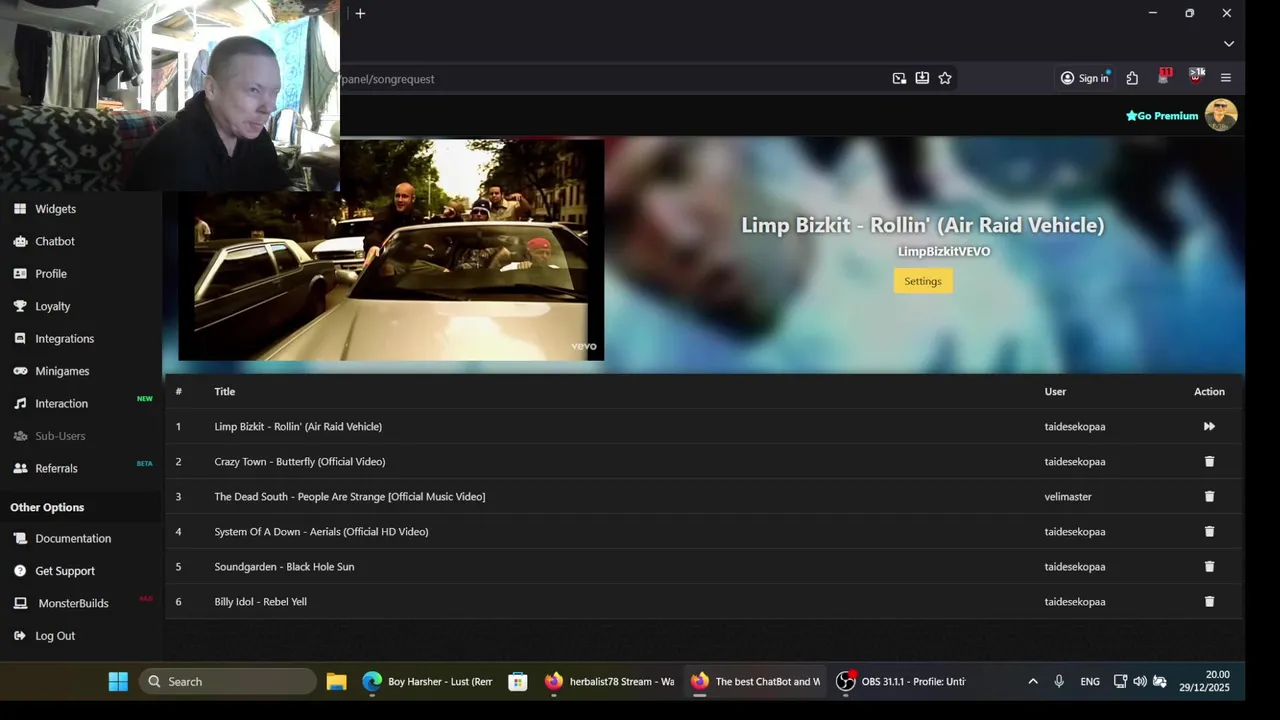Show hidden system tray icons chevron
The width and height of the screenshot is (1280, 720).
pos(1033,682)
